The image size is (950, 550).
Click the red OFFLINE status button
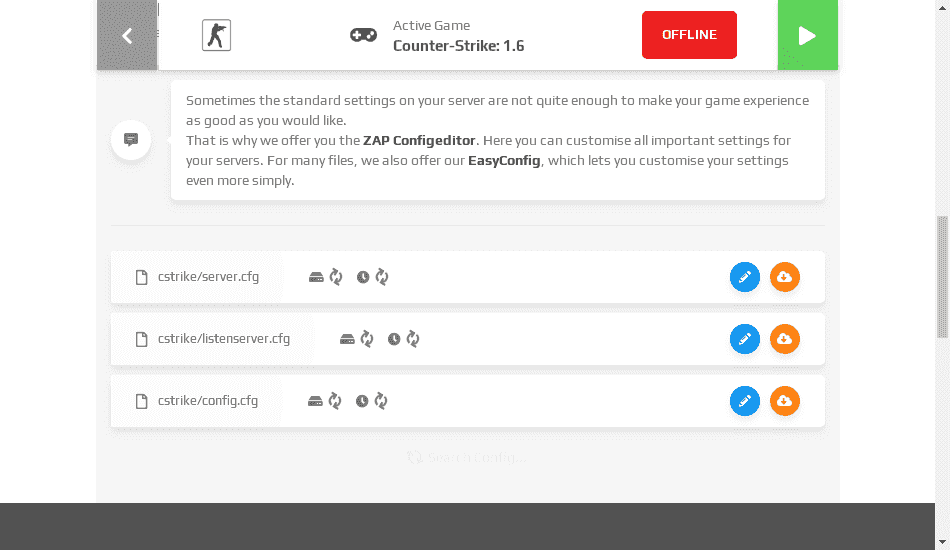[689, 35]
